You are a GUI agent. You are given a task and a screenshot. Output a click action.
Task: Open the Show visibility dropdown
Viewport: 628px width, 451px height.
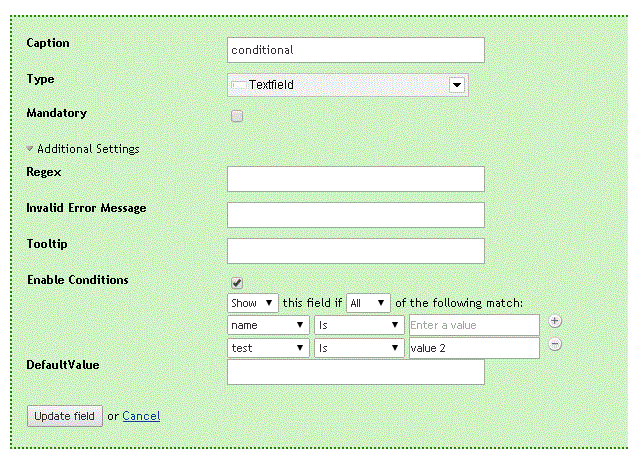coord(253,303)
